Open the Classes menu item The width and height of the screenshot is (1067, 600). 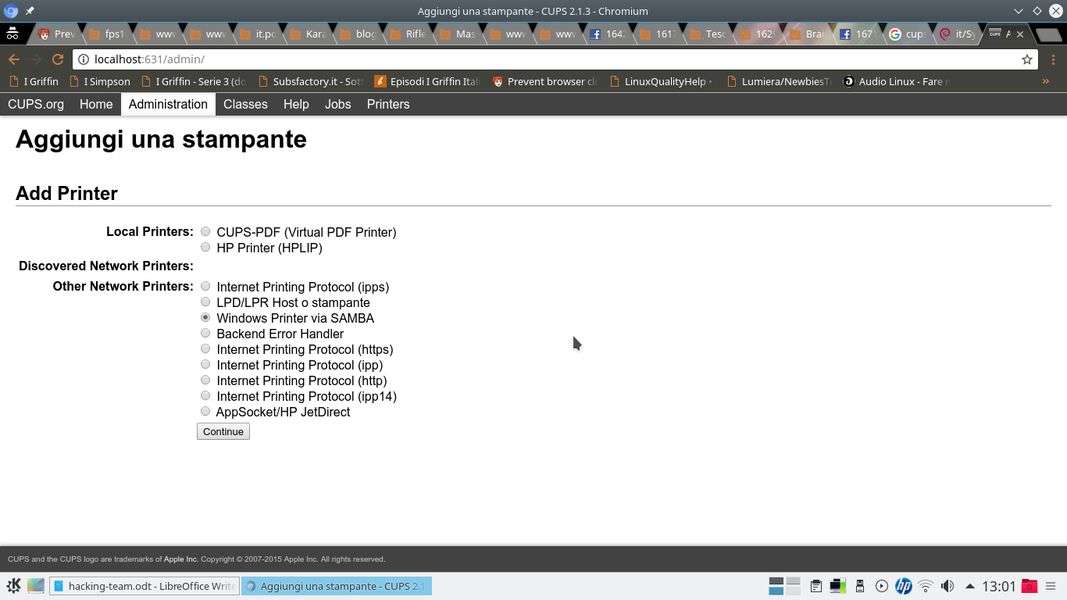[x=245, y=104]
